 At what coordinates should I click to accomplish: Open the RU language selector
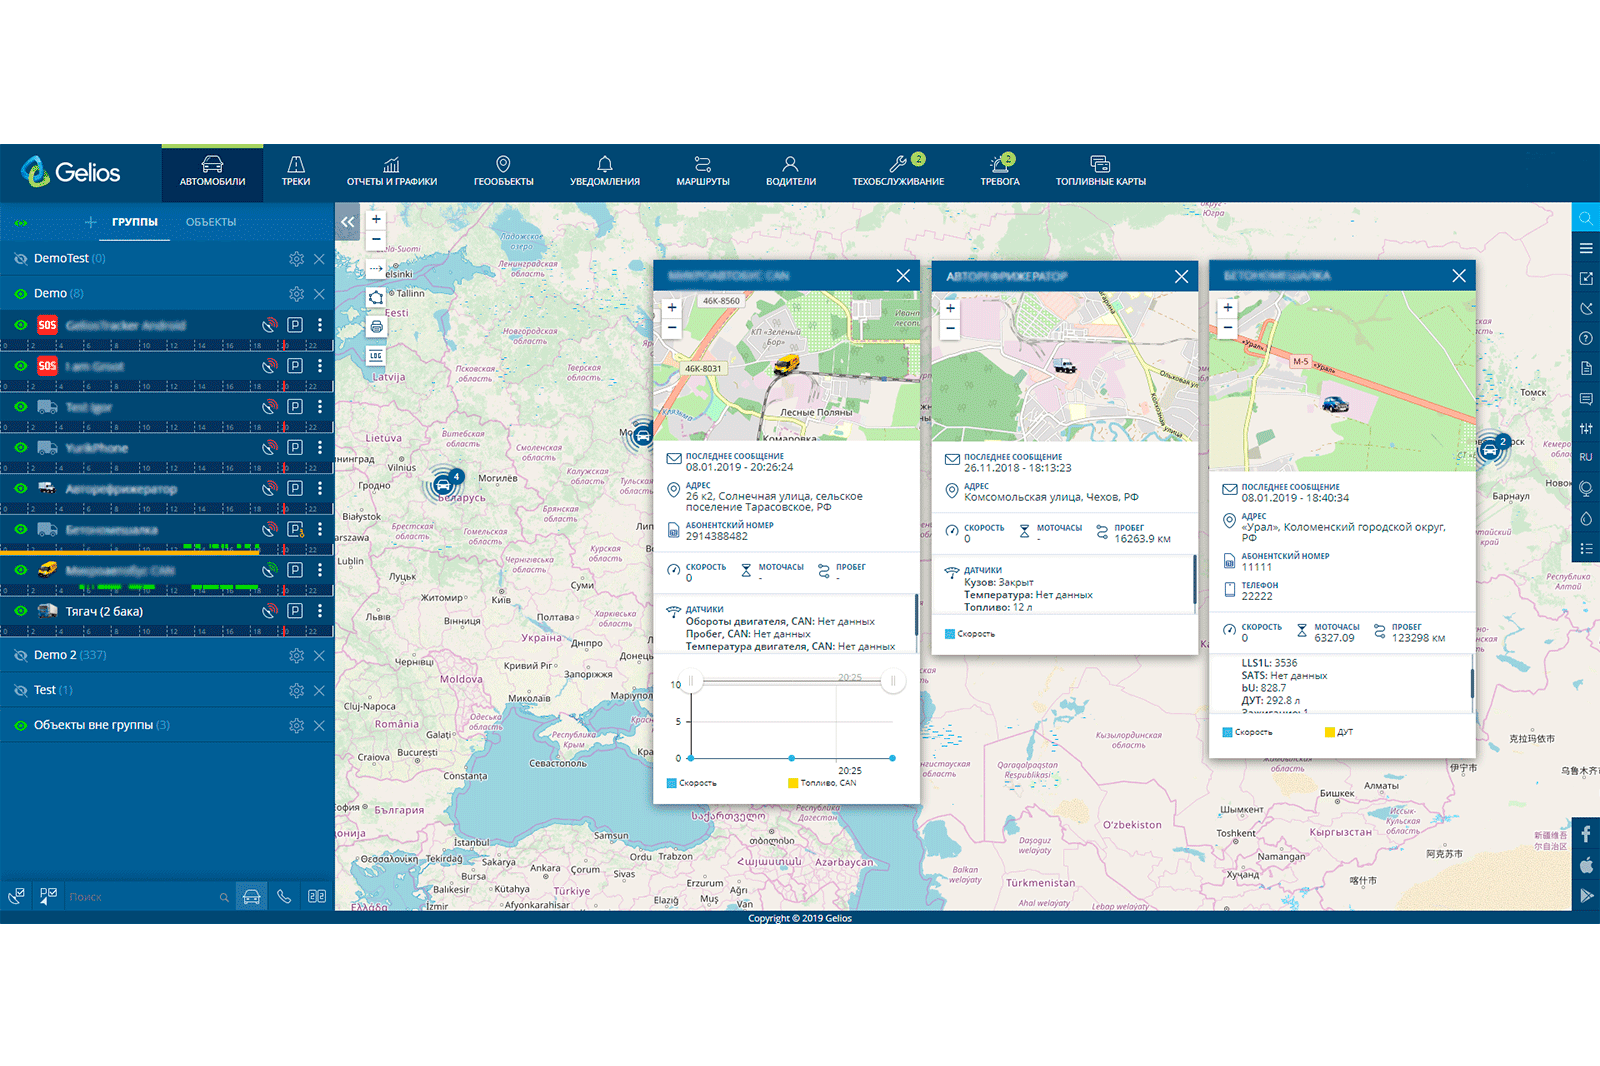pyautogui.click(x=1586, y=457)
